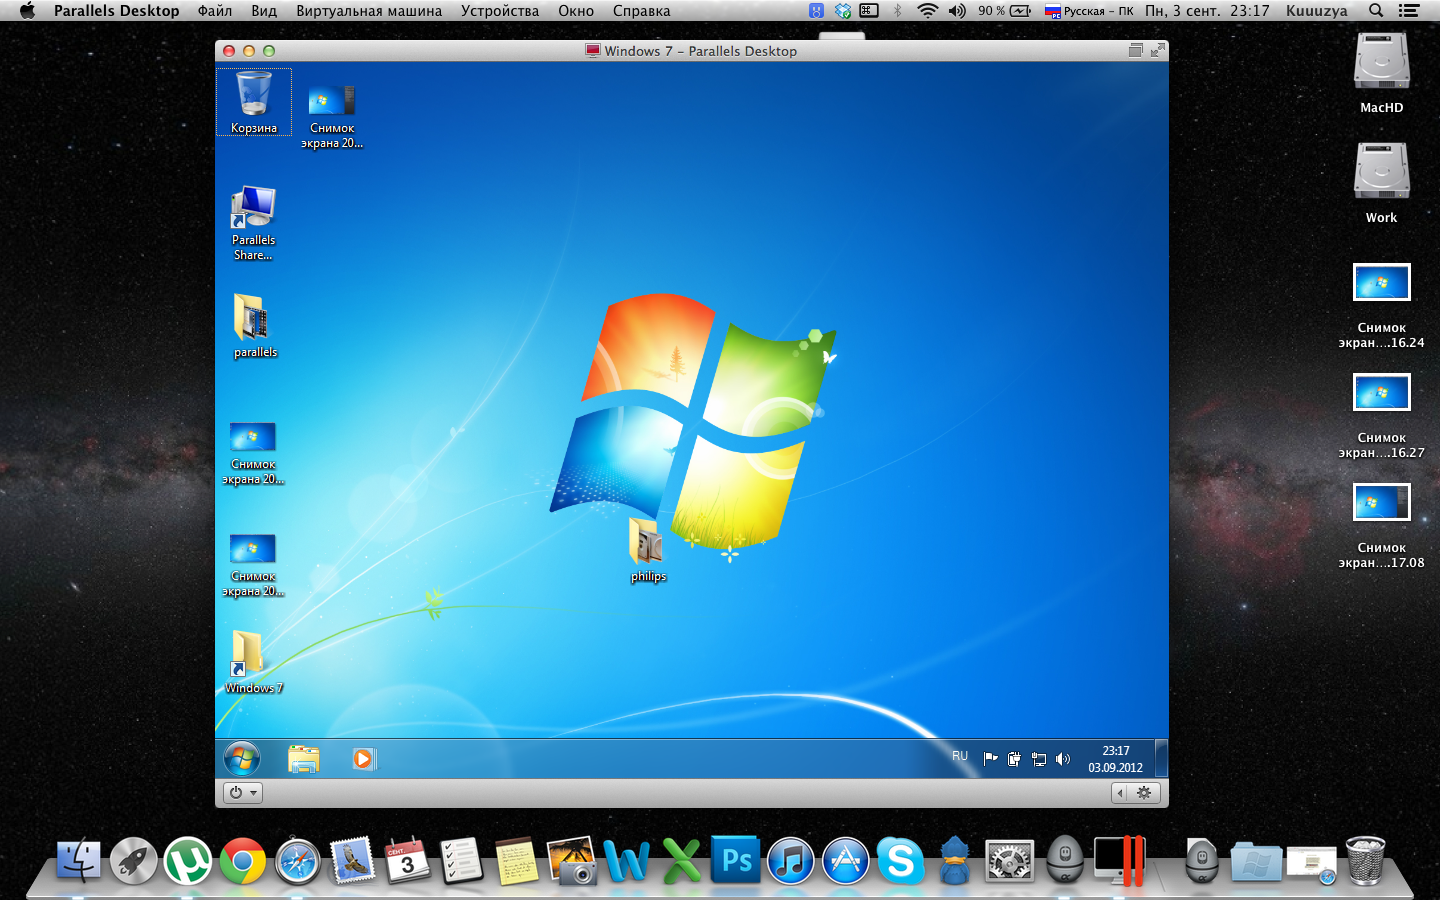Open the Устройства menu
Screen dimensions: 1440x900
(x=500, y=11)
